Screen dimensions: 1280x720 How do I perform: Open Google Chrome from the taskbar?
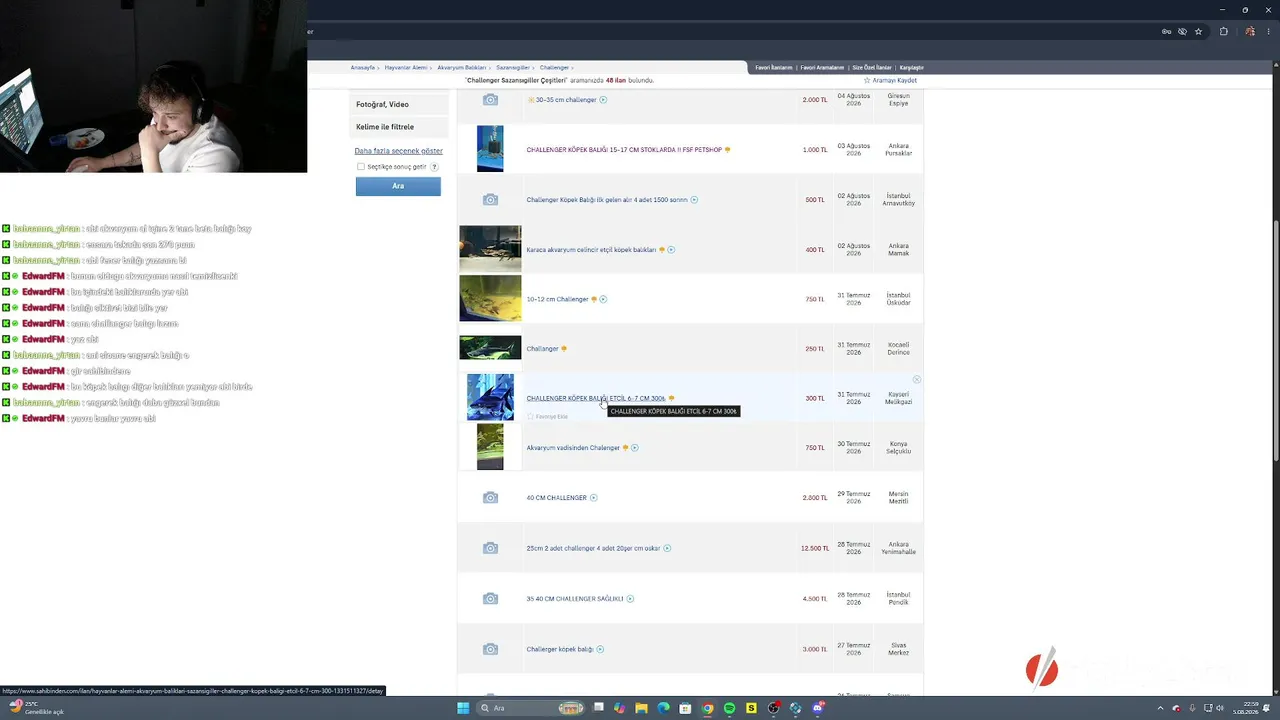(x=707, y=708)
